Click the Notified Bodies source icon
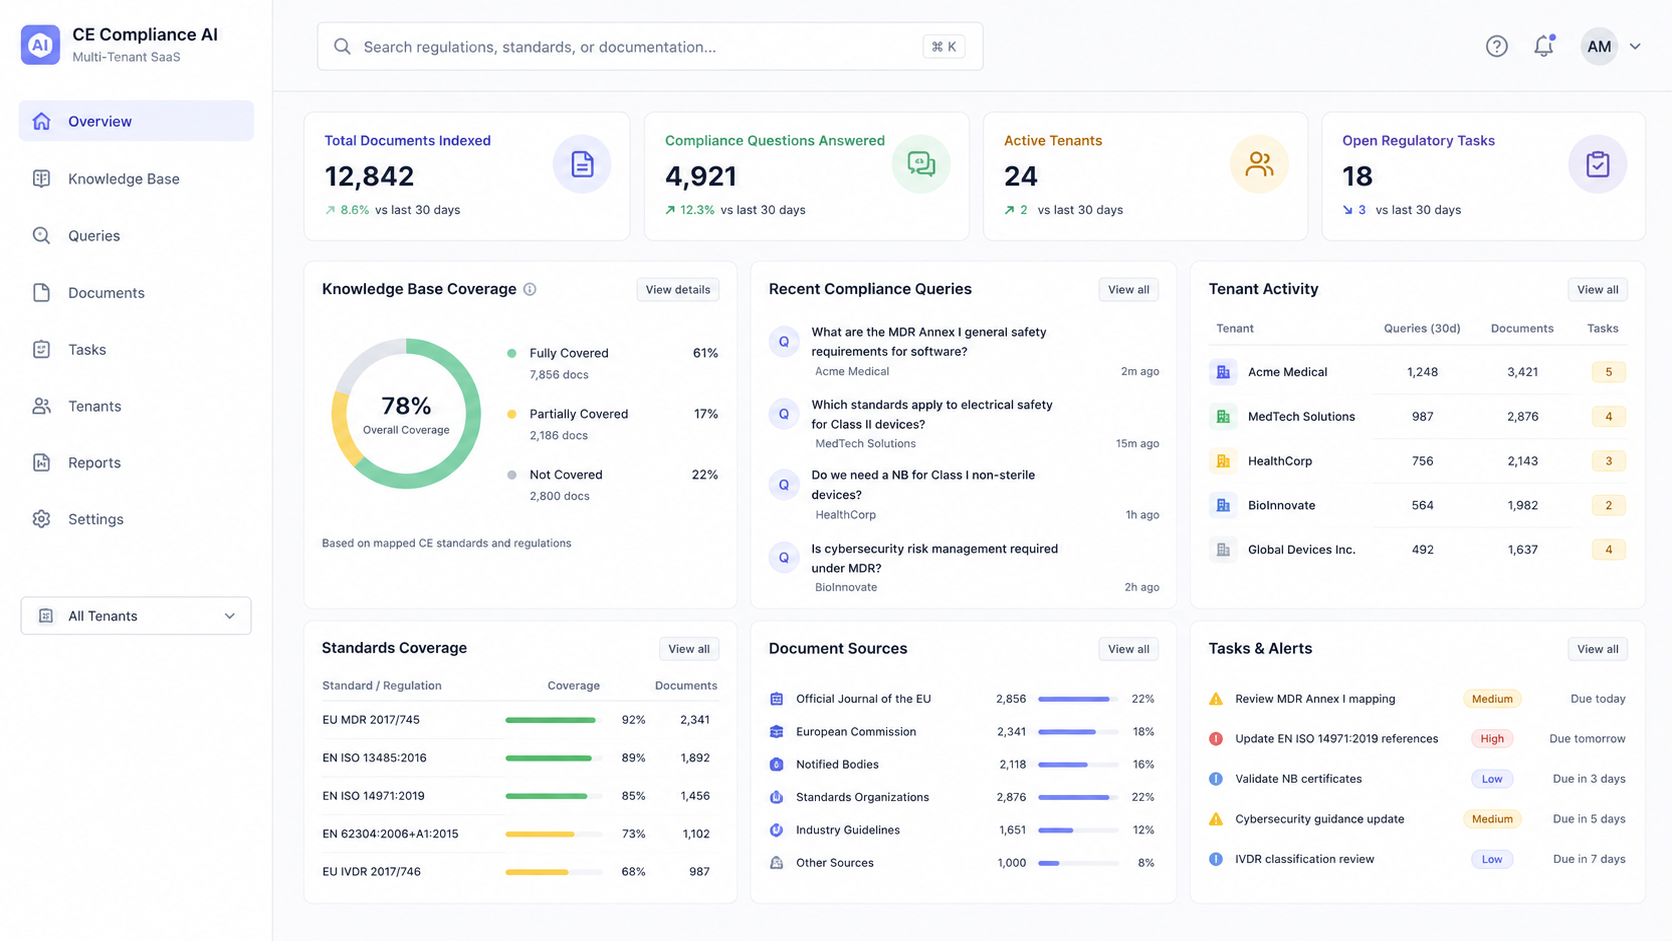 pyautogui.click(x=776, y=764)
